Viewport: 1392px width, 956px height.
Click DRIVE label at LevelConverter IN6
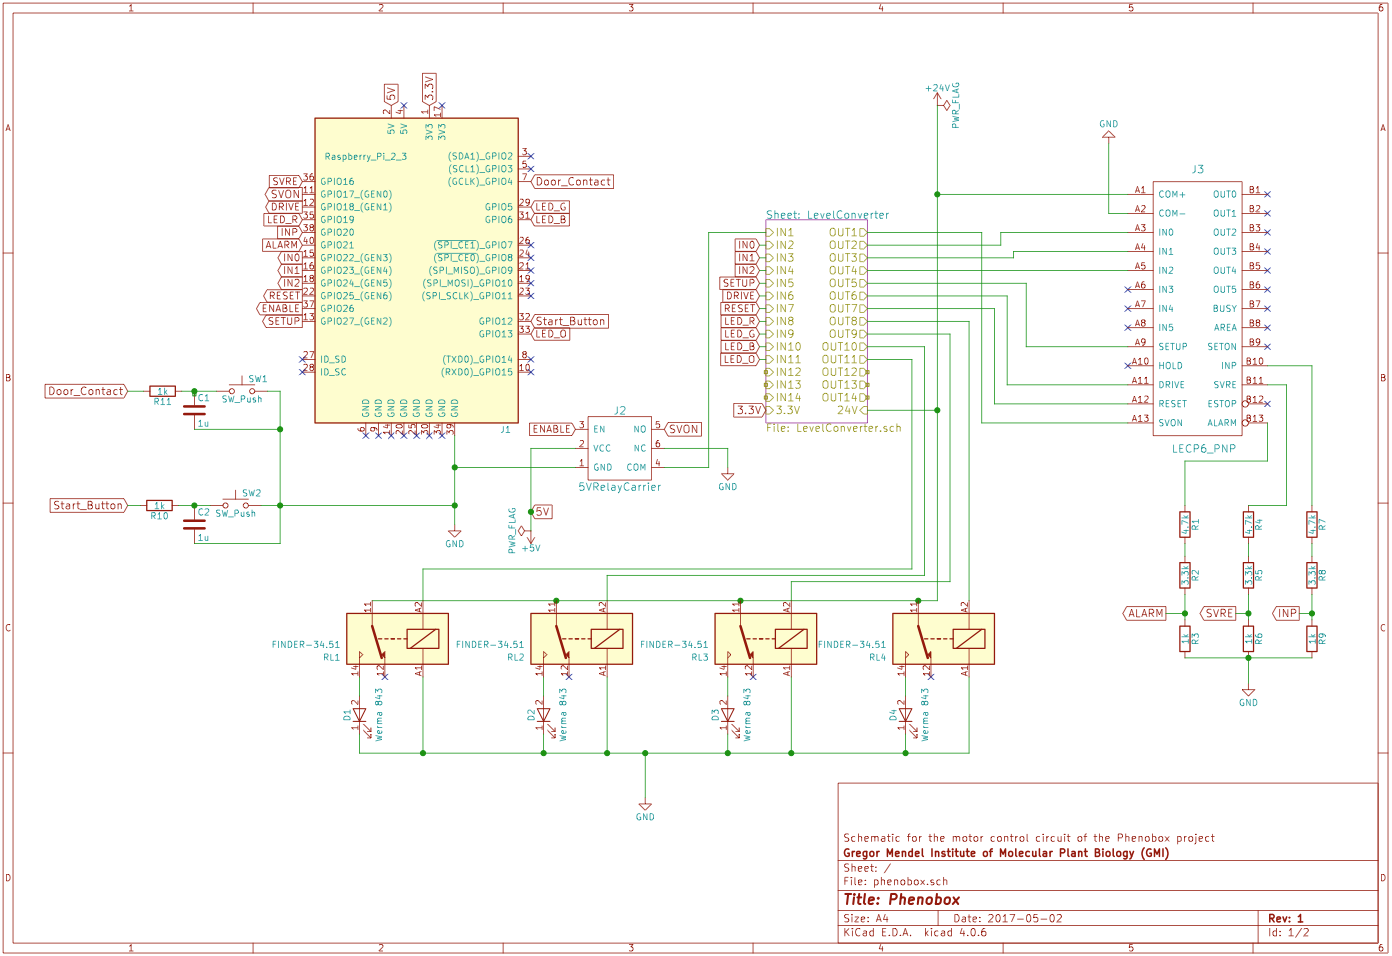click(x=740, y=296)
